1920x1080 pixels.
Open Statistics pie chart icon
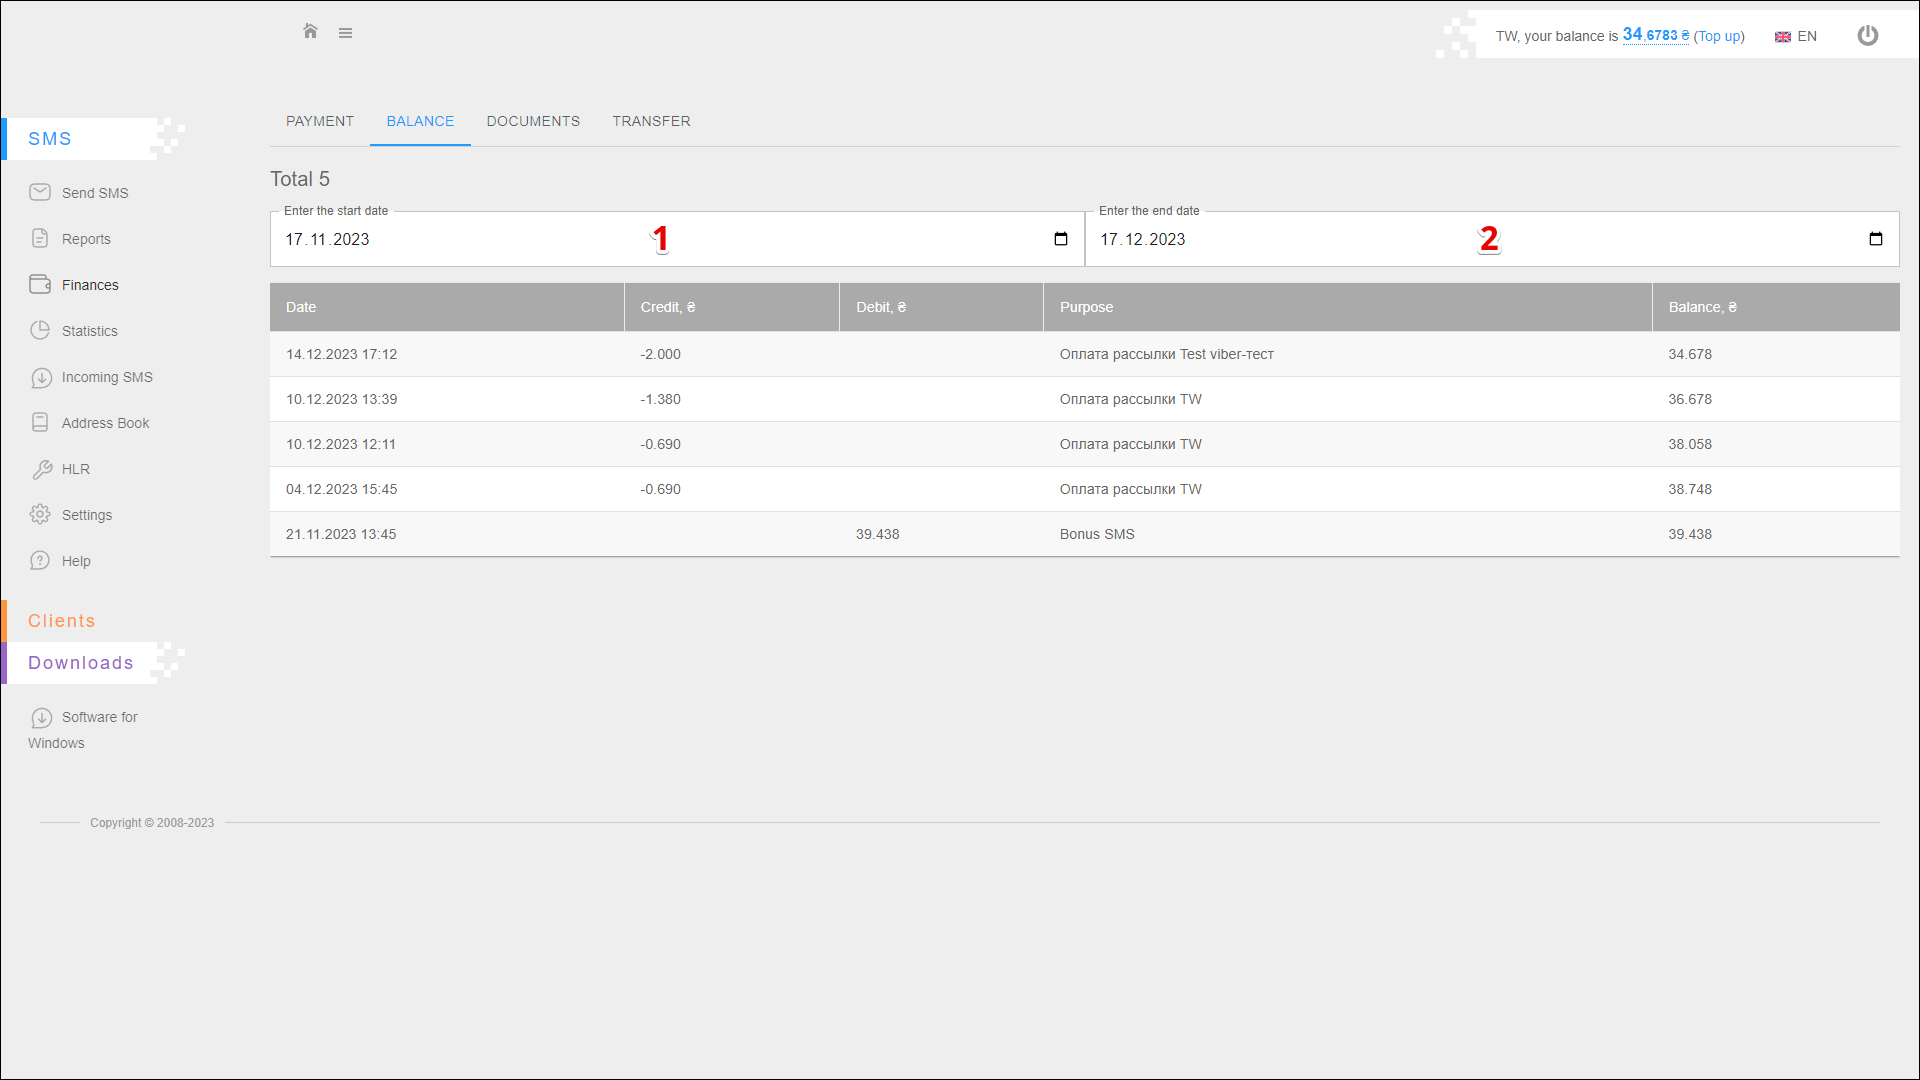point(40,330)
